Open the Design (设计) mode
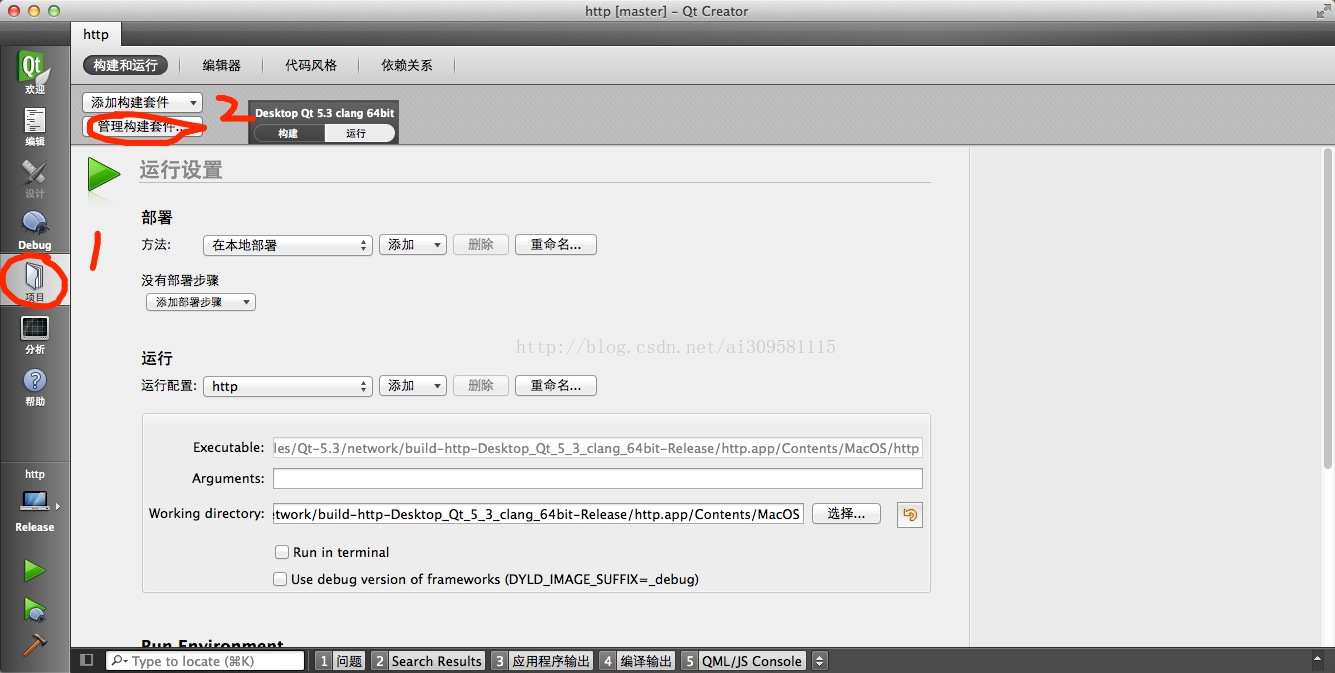The width and height of the screenshot is (1335, 673). [x=34, y=178]
